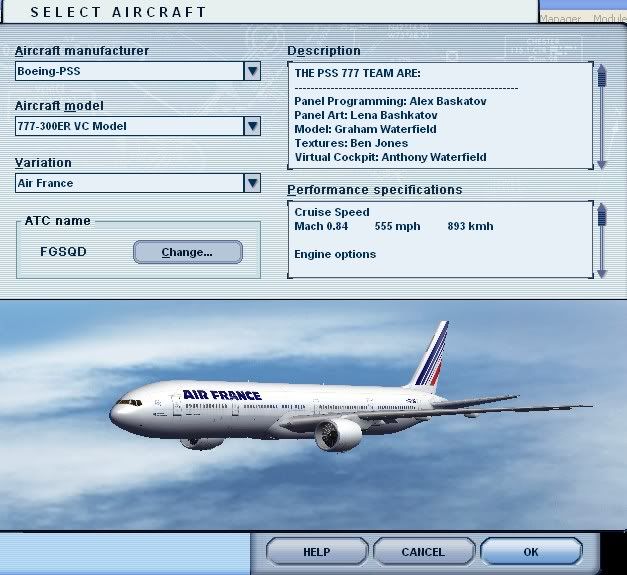Click the Change... ATC name button
The image size is (627, 575).
[188, 252]
